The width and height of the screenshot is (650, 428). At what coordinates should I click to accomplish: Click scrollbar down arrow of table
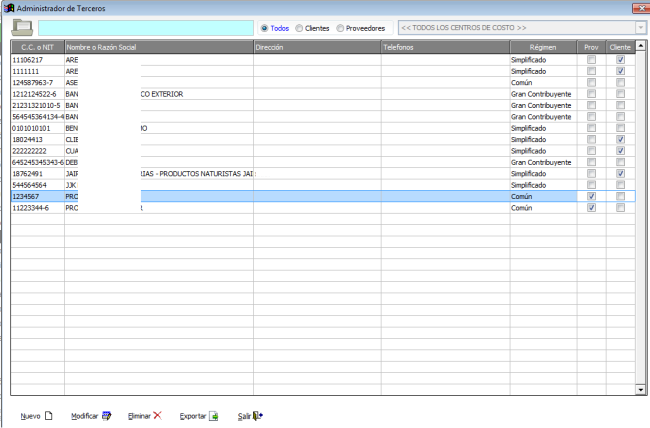(641, 389)
